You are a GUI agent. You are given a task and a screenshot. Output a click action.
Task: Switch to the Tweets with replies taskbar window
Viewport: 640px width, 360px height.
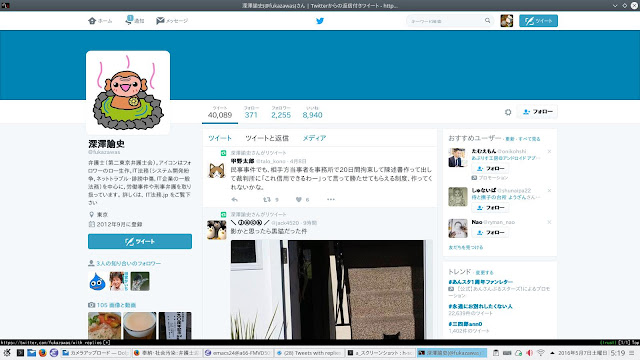tap(309, 353)
